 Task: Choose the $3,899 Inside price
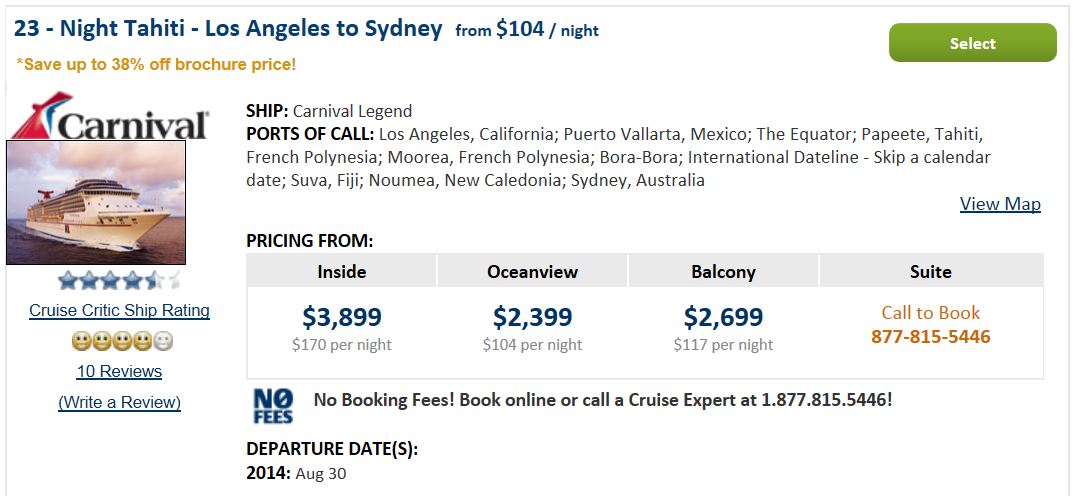point(341,317)
